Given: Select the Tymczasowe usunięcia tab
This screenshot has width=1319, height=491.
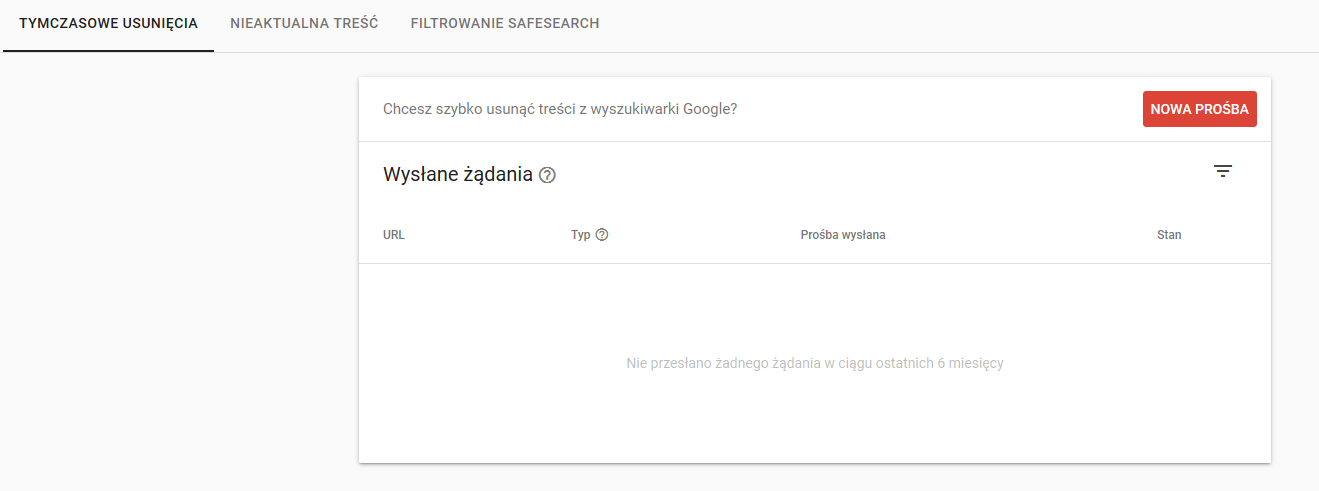Looking at the screenshot, I should pyautogui.click(x=109, y=23).
